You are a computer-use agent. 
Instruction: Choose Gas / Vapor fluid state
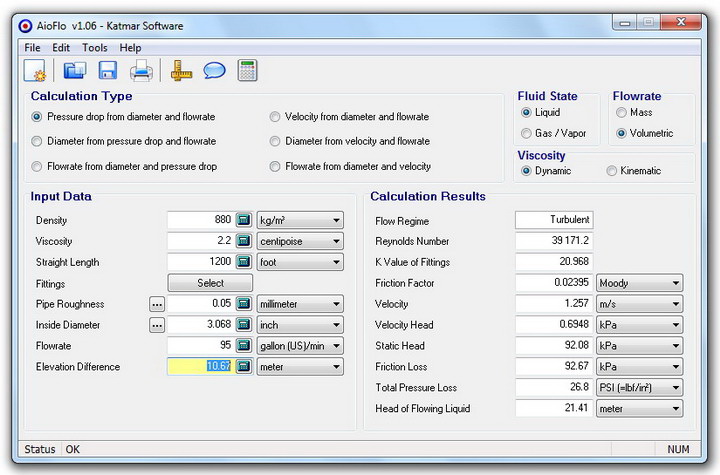tap(553, 133)
